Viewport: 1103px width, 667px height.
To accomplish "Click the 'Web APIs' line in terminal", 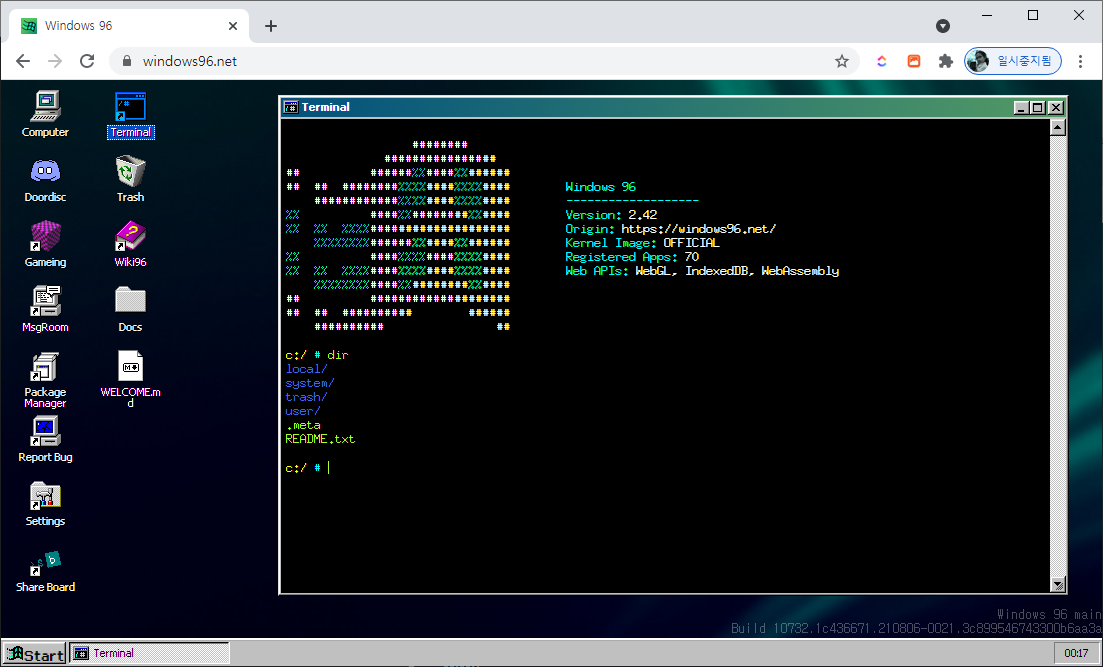I will tap(702, 271).
